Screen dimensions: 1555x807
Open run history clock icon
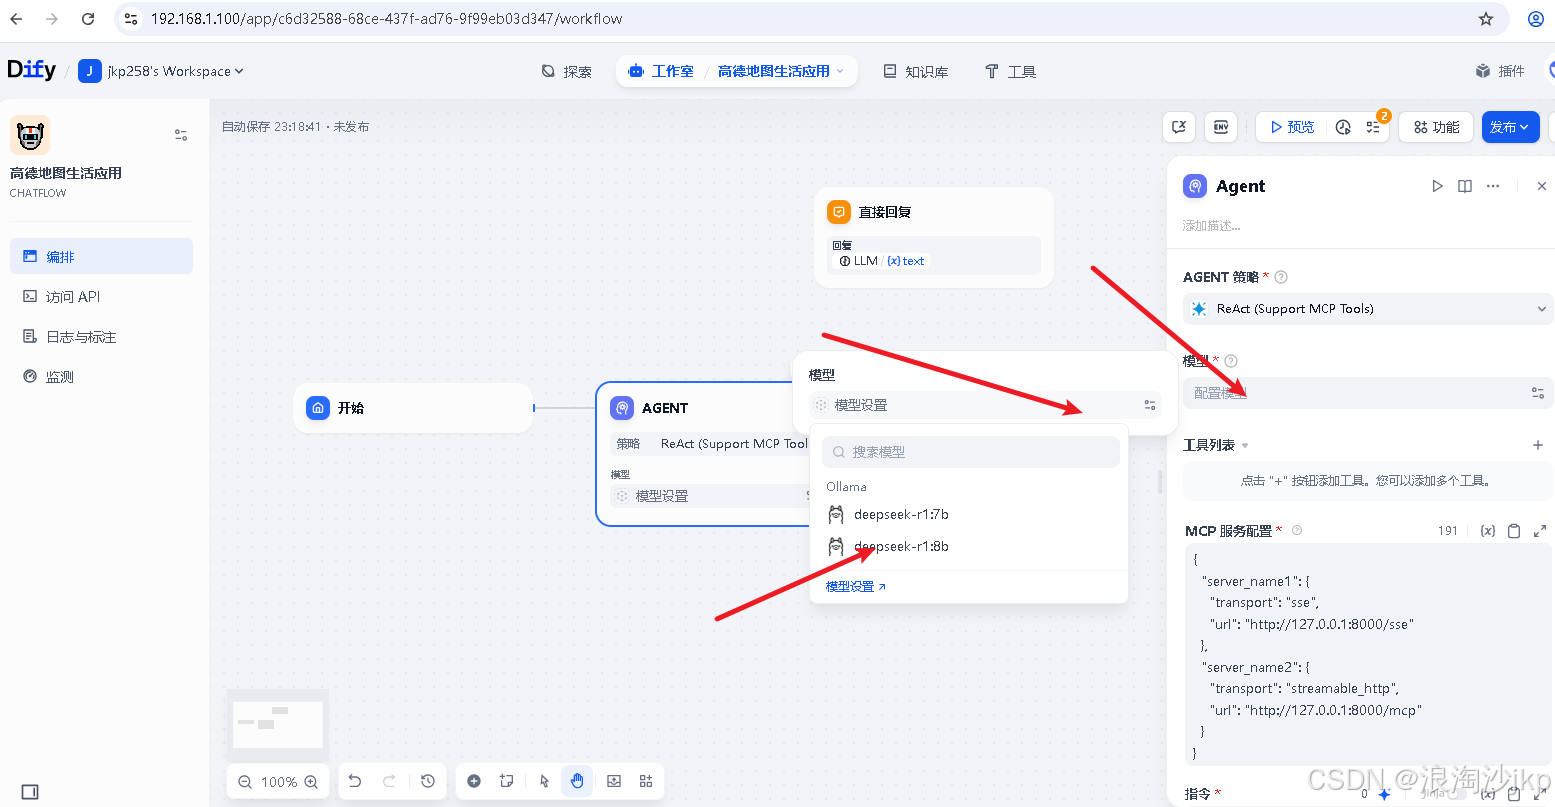(x=1343, y=127)
